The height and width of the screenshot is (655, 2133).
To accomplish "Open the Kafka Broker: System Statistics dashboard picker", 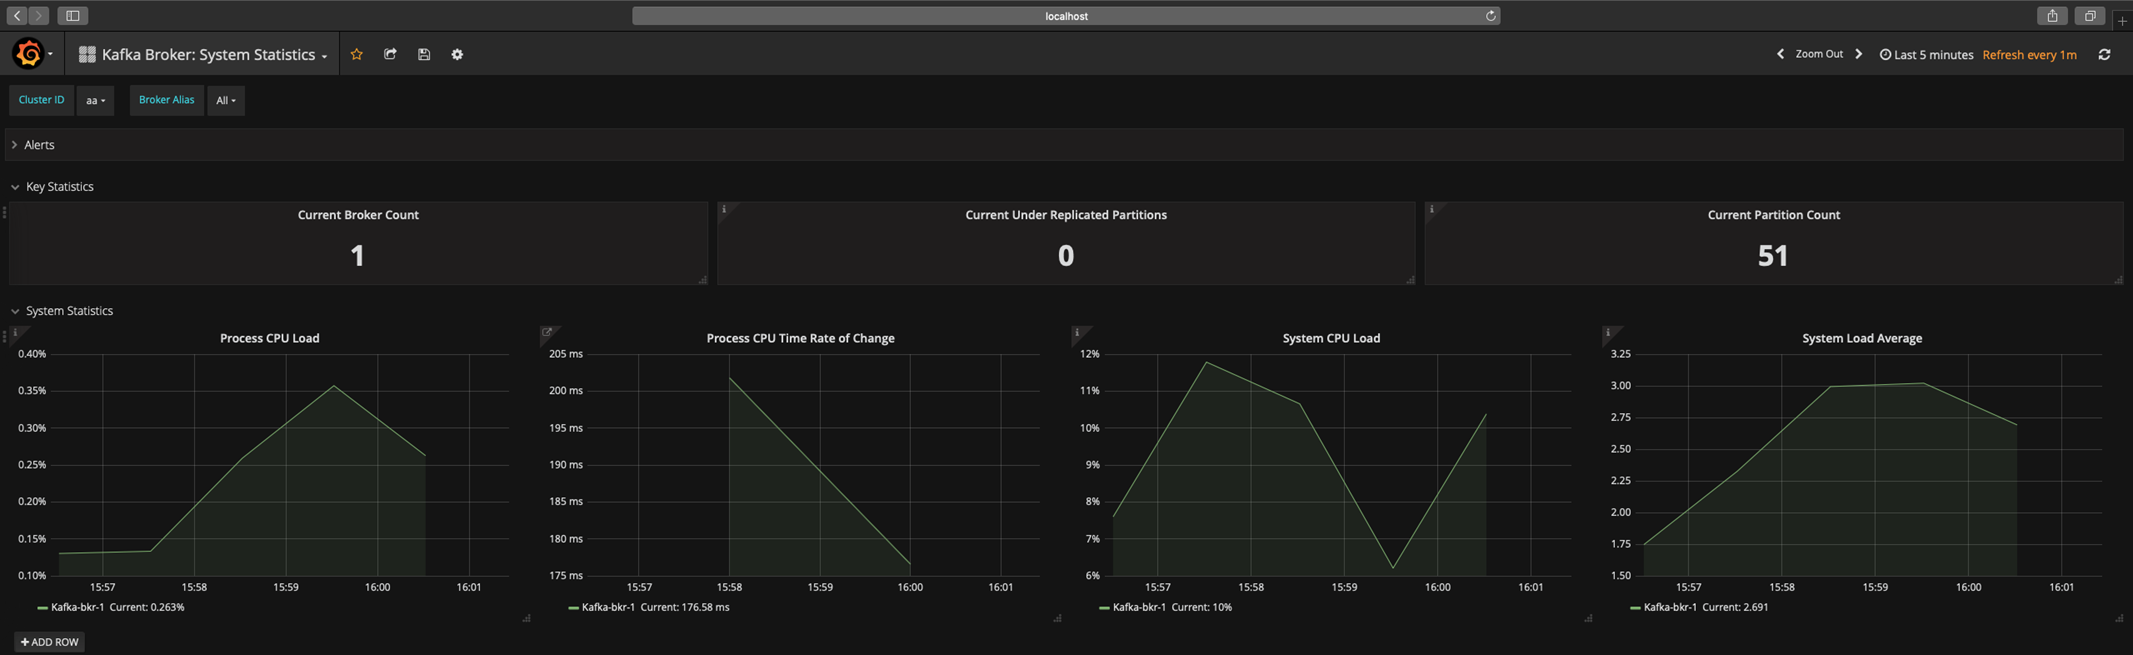I will (x=203, y=55).
